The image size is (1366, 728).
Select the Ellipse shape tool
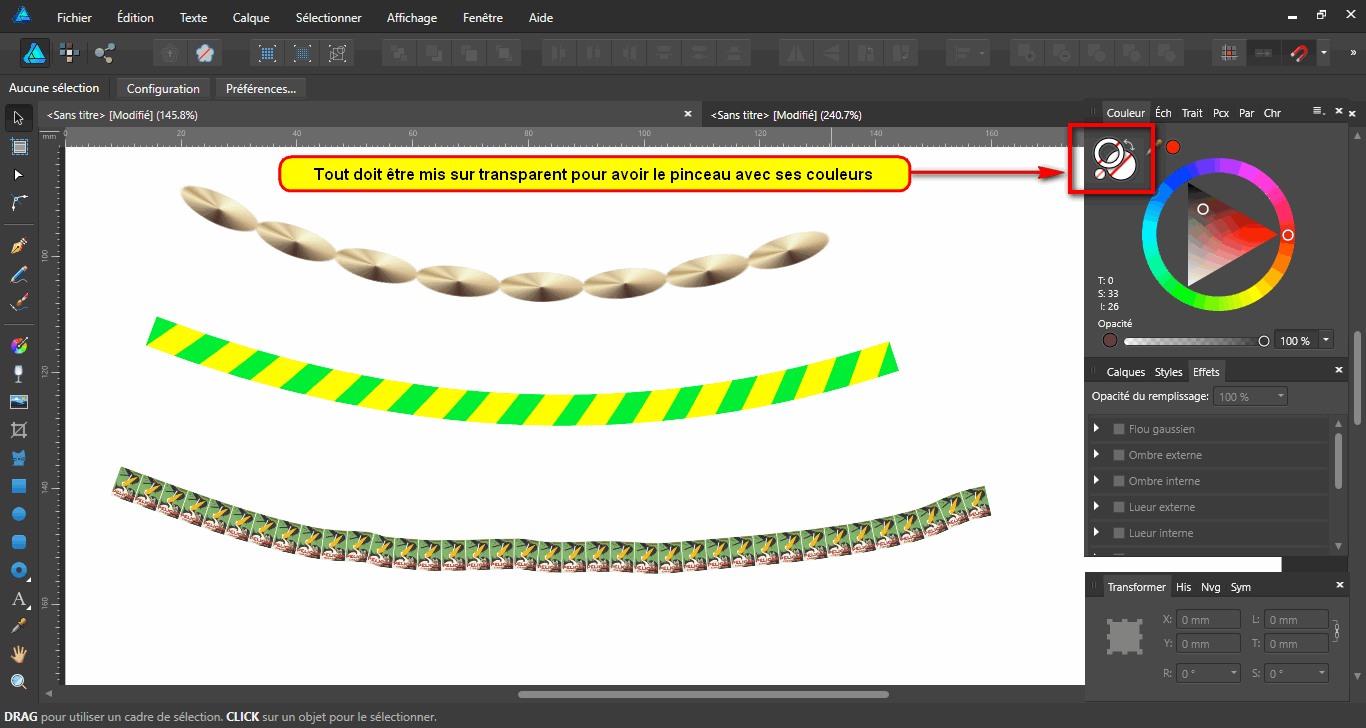point(18,514)
